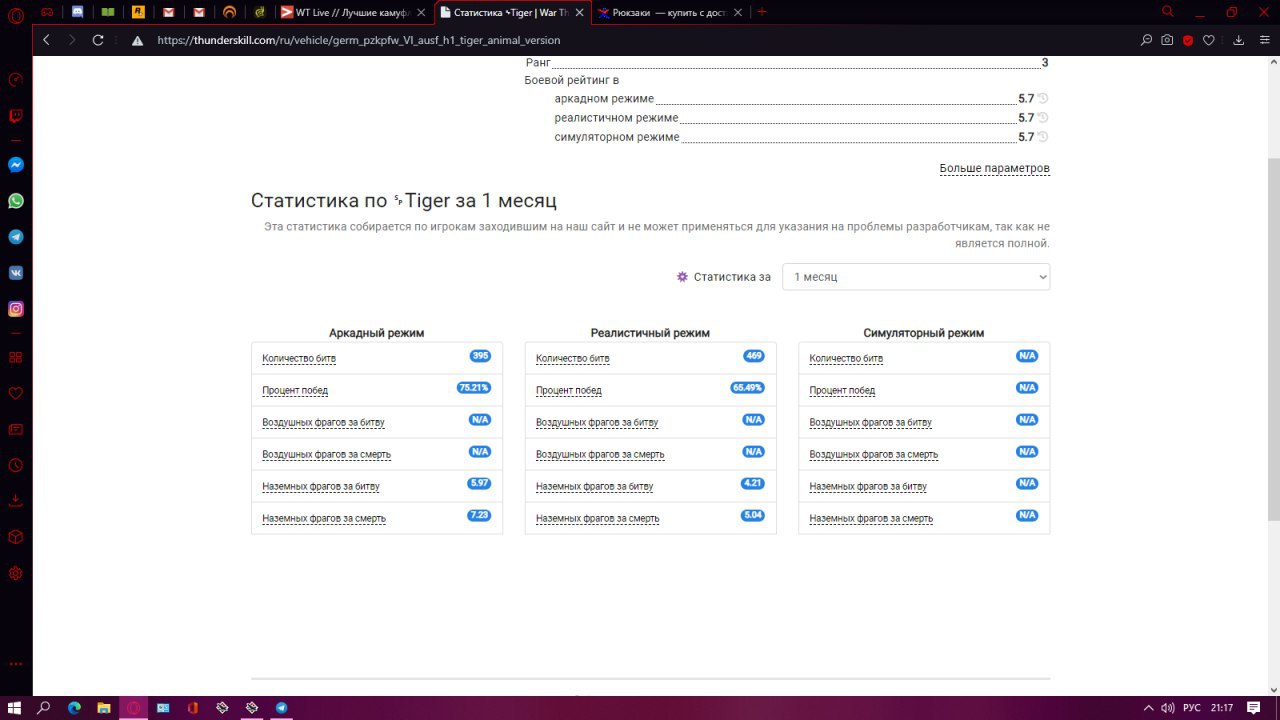The image size is (1280, 720).
Task: Close the WT Live tab
Action: (x=420, y=12)
